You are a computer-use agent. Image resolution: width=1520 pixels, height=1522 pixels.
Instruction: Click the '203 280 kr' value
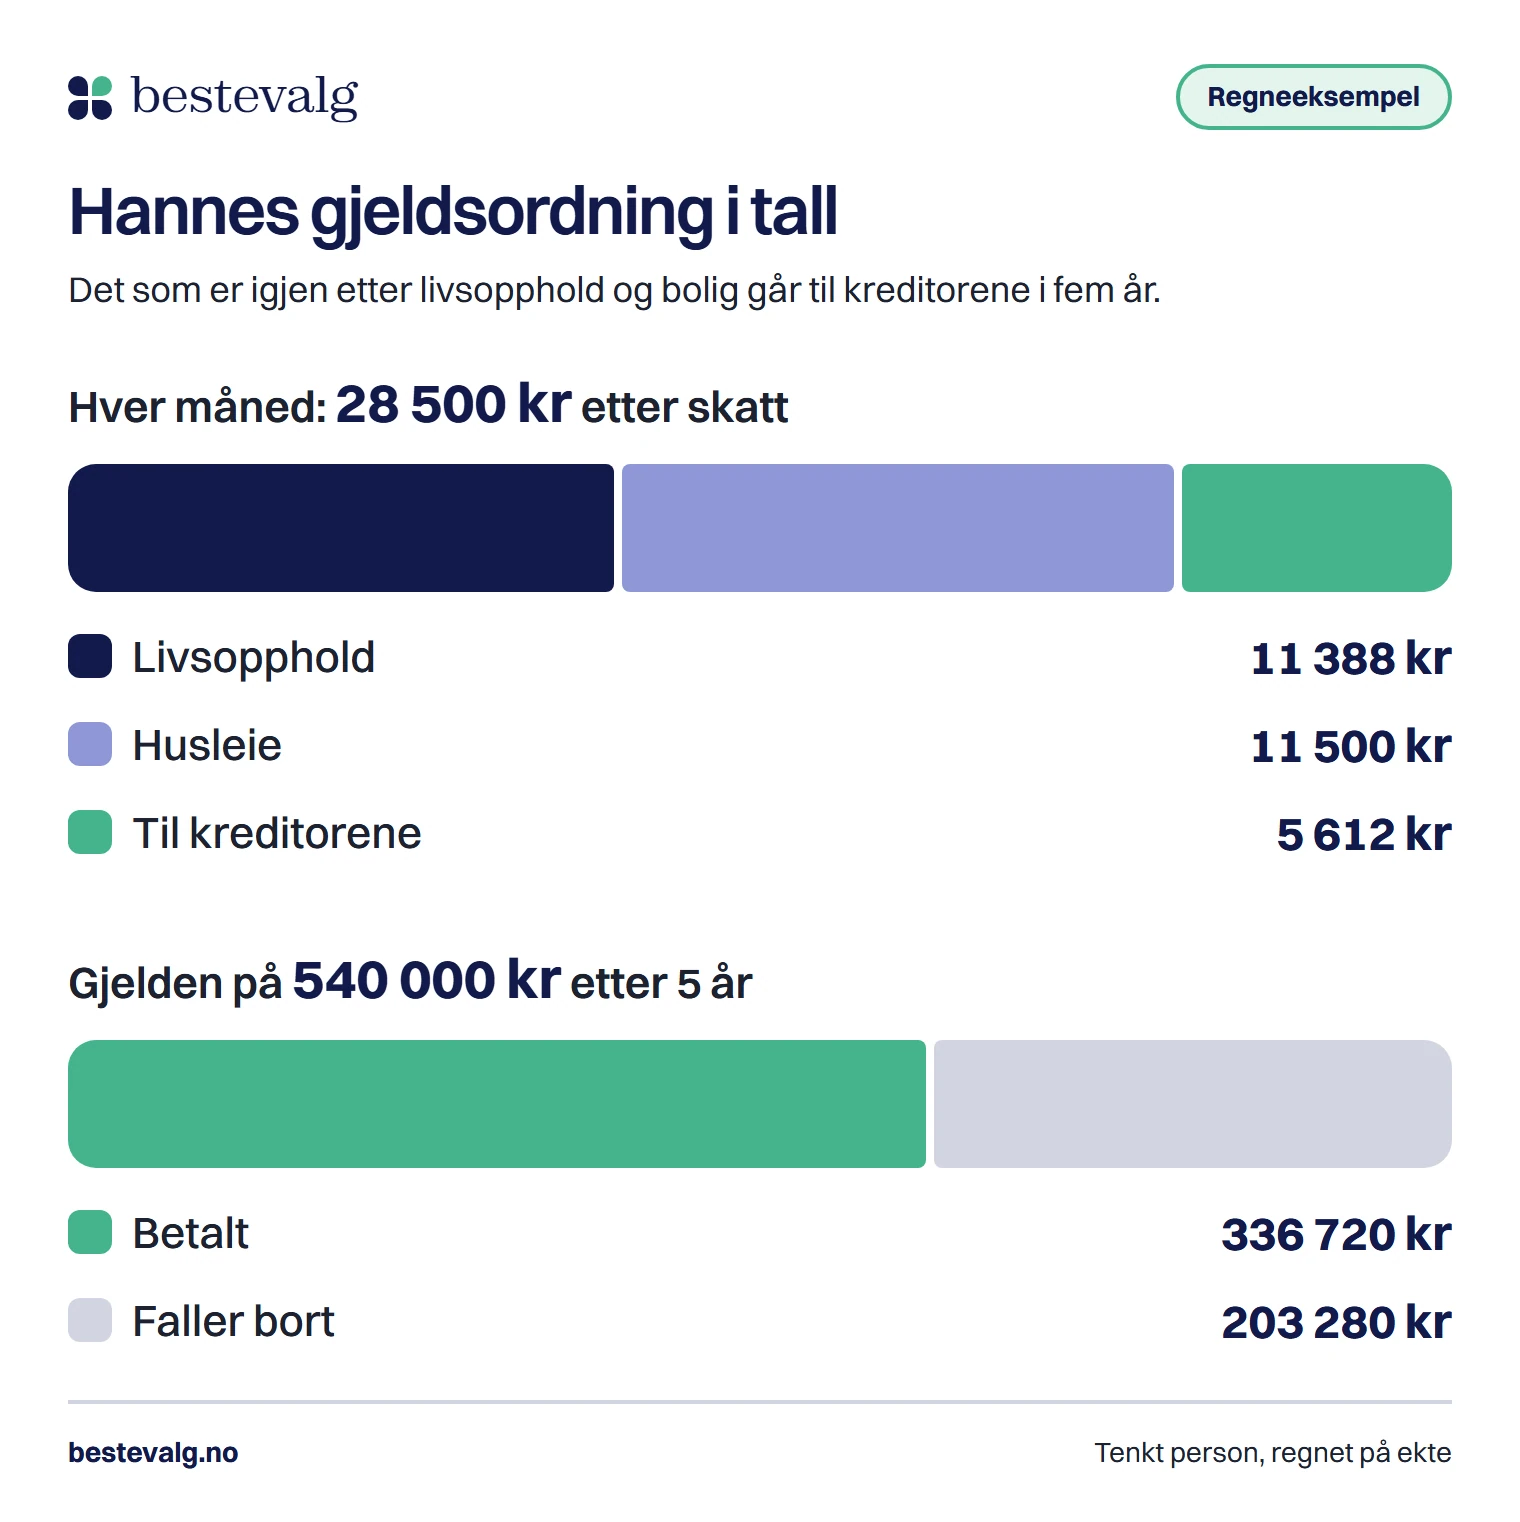[x=1336, y=1323]
